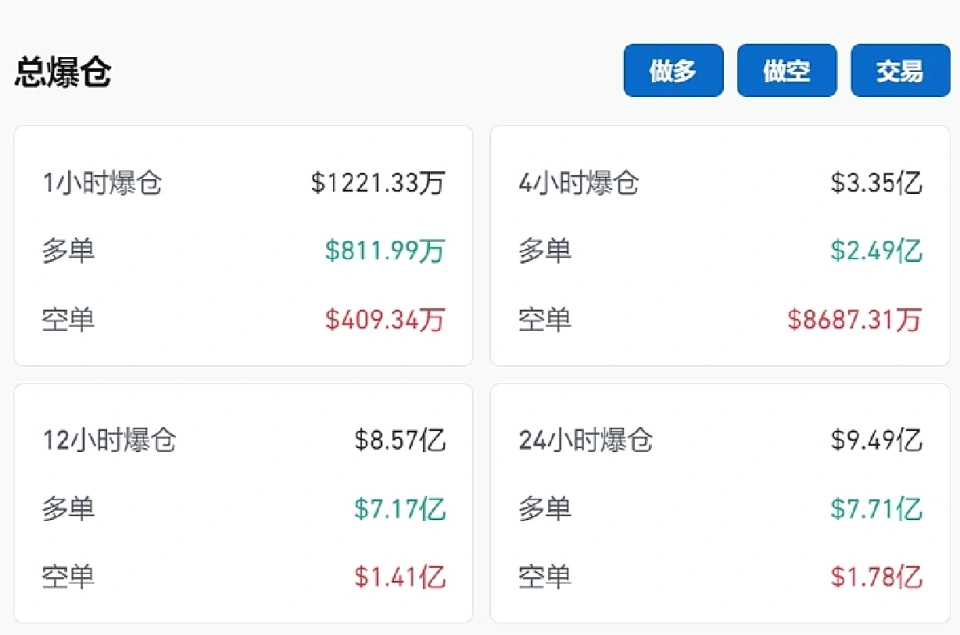
Task: Click the green $7.71亿 long value
Action: pyautogui.click(x=876, y=509)
